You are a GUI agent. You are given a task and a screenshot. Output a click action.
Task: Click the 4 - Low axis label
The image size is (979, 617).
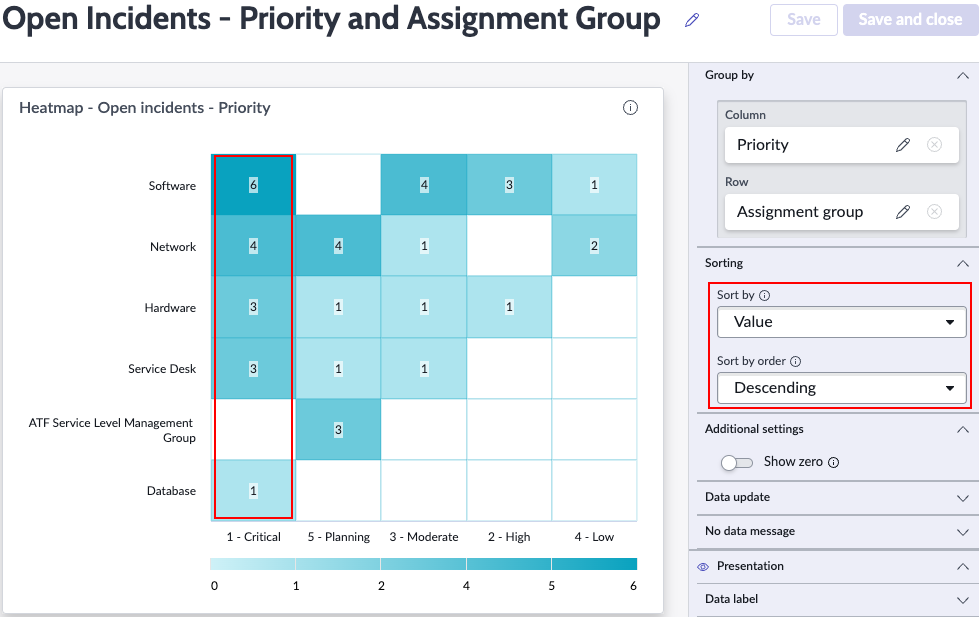[594, 537]
